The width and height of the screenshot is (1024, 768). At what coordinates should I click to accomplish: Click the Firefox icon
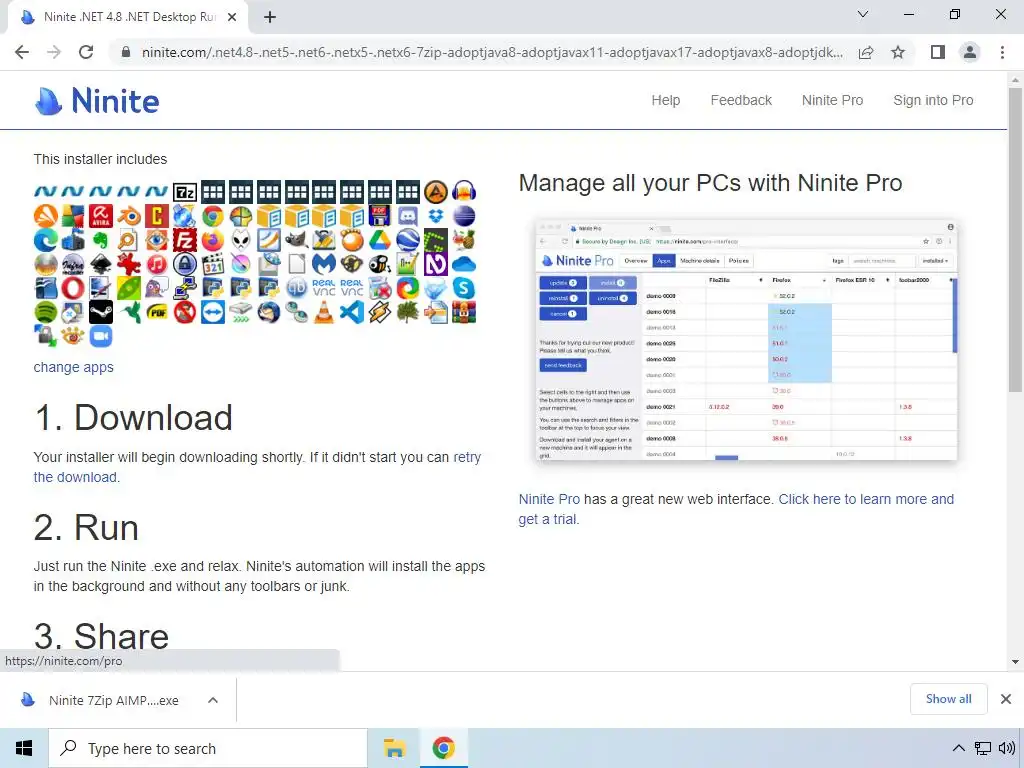pos(213,240)
